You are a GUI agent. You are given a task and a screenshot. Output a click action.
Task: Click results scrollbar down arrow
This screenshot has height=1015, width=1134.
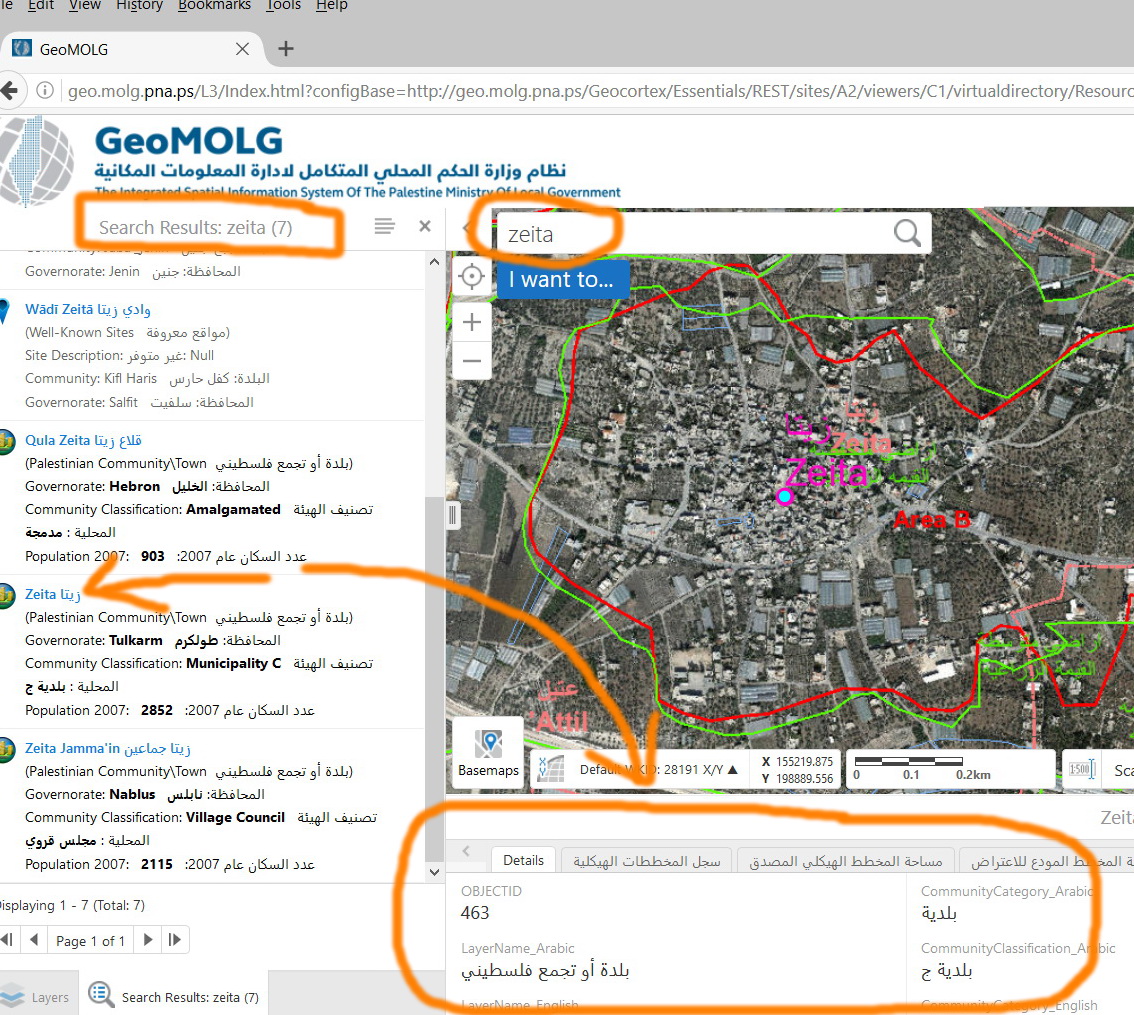click(434, 872)
